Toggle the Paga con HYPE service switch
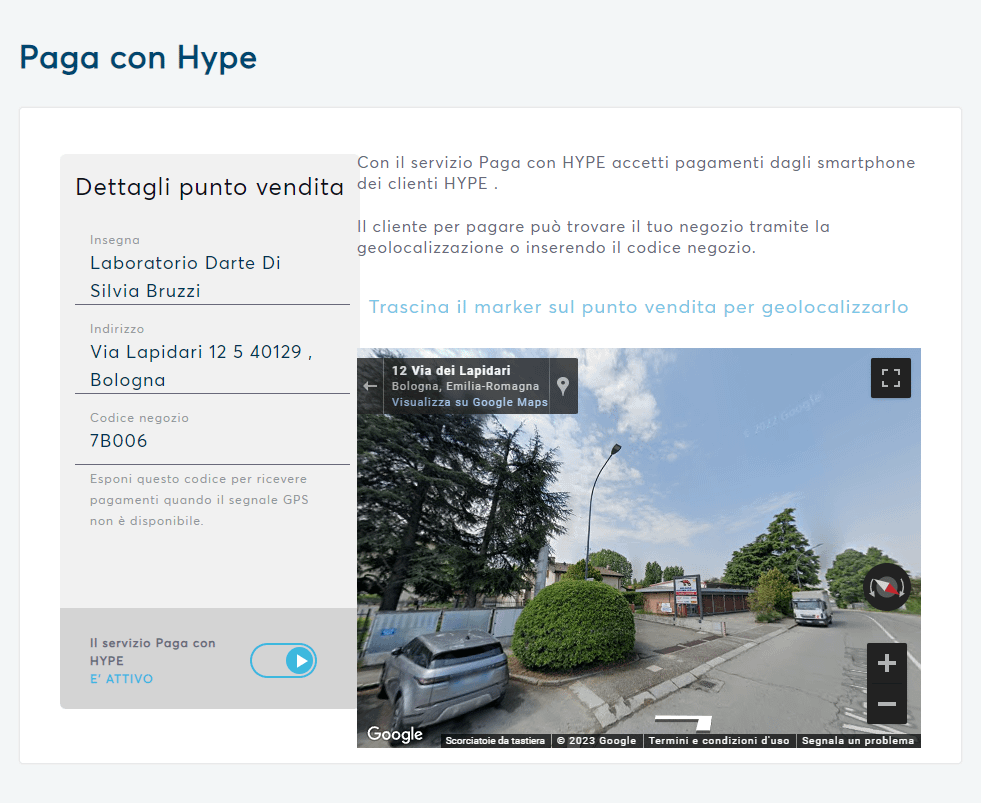Screen dimensions: 981x803 pyautogui.click(x=283, y=660)
